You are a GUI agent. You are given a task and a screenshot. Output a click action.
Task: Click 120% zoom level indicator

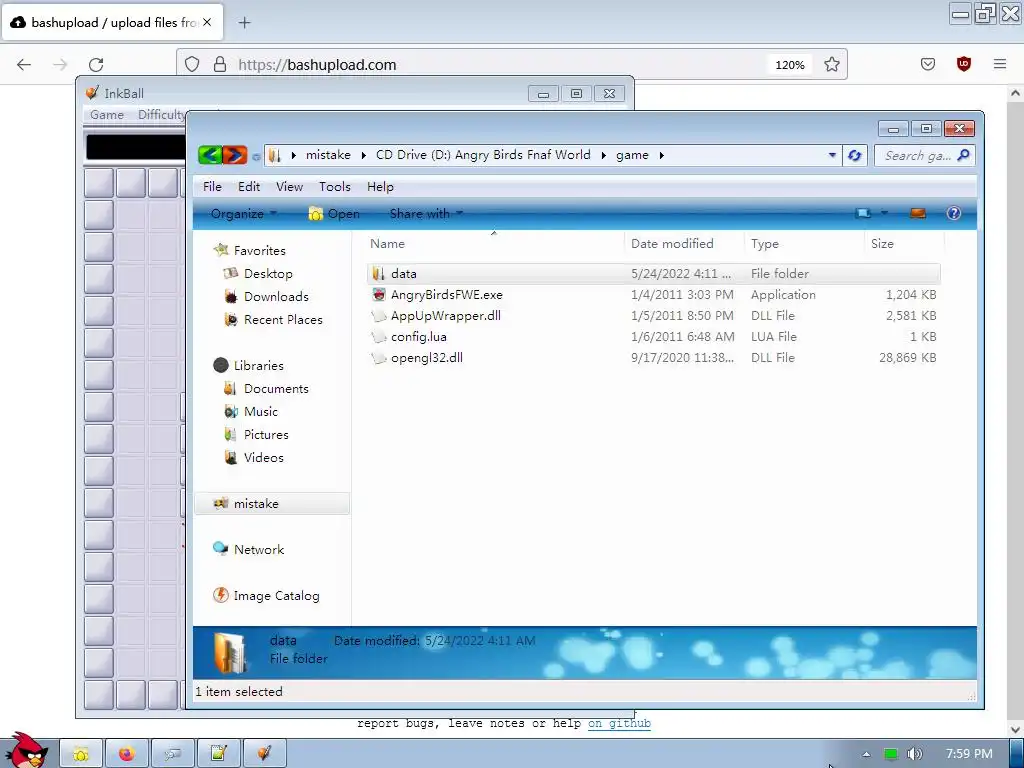pyautogui.click(x=790, y=65)
